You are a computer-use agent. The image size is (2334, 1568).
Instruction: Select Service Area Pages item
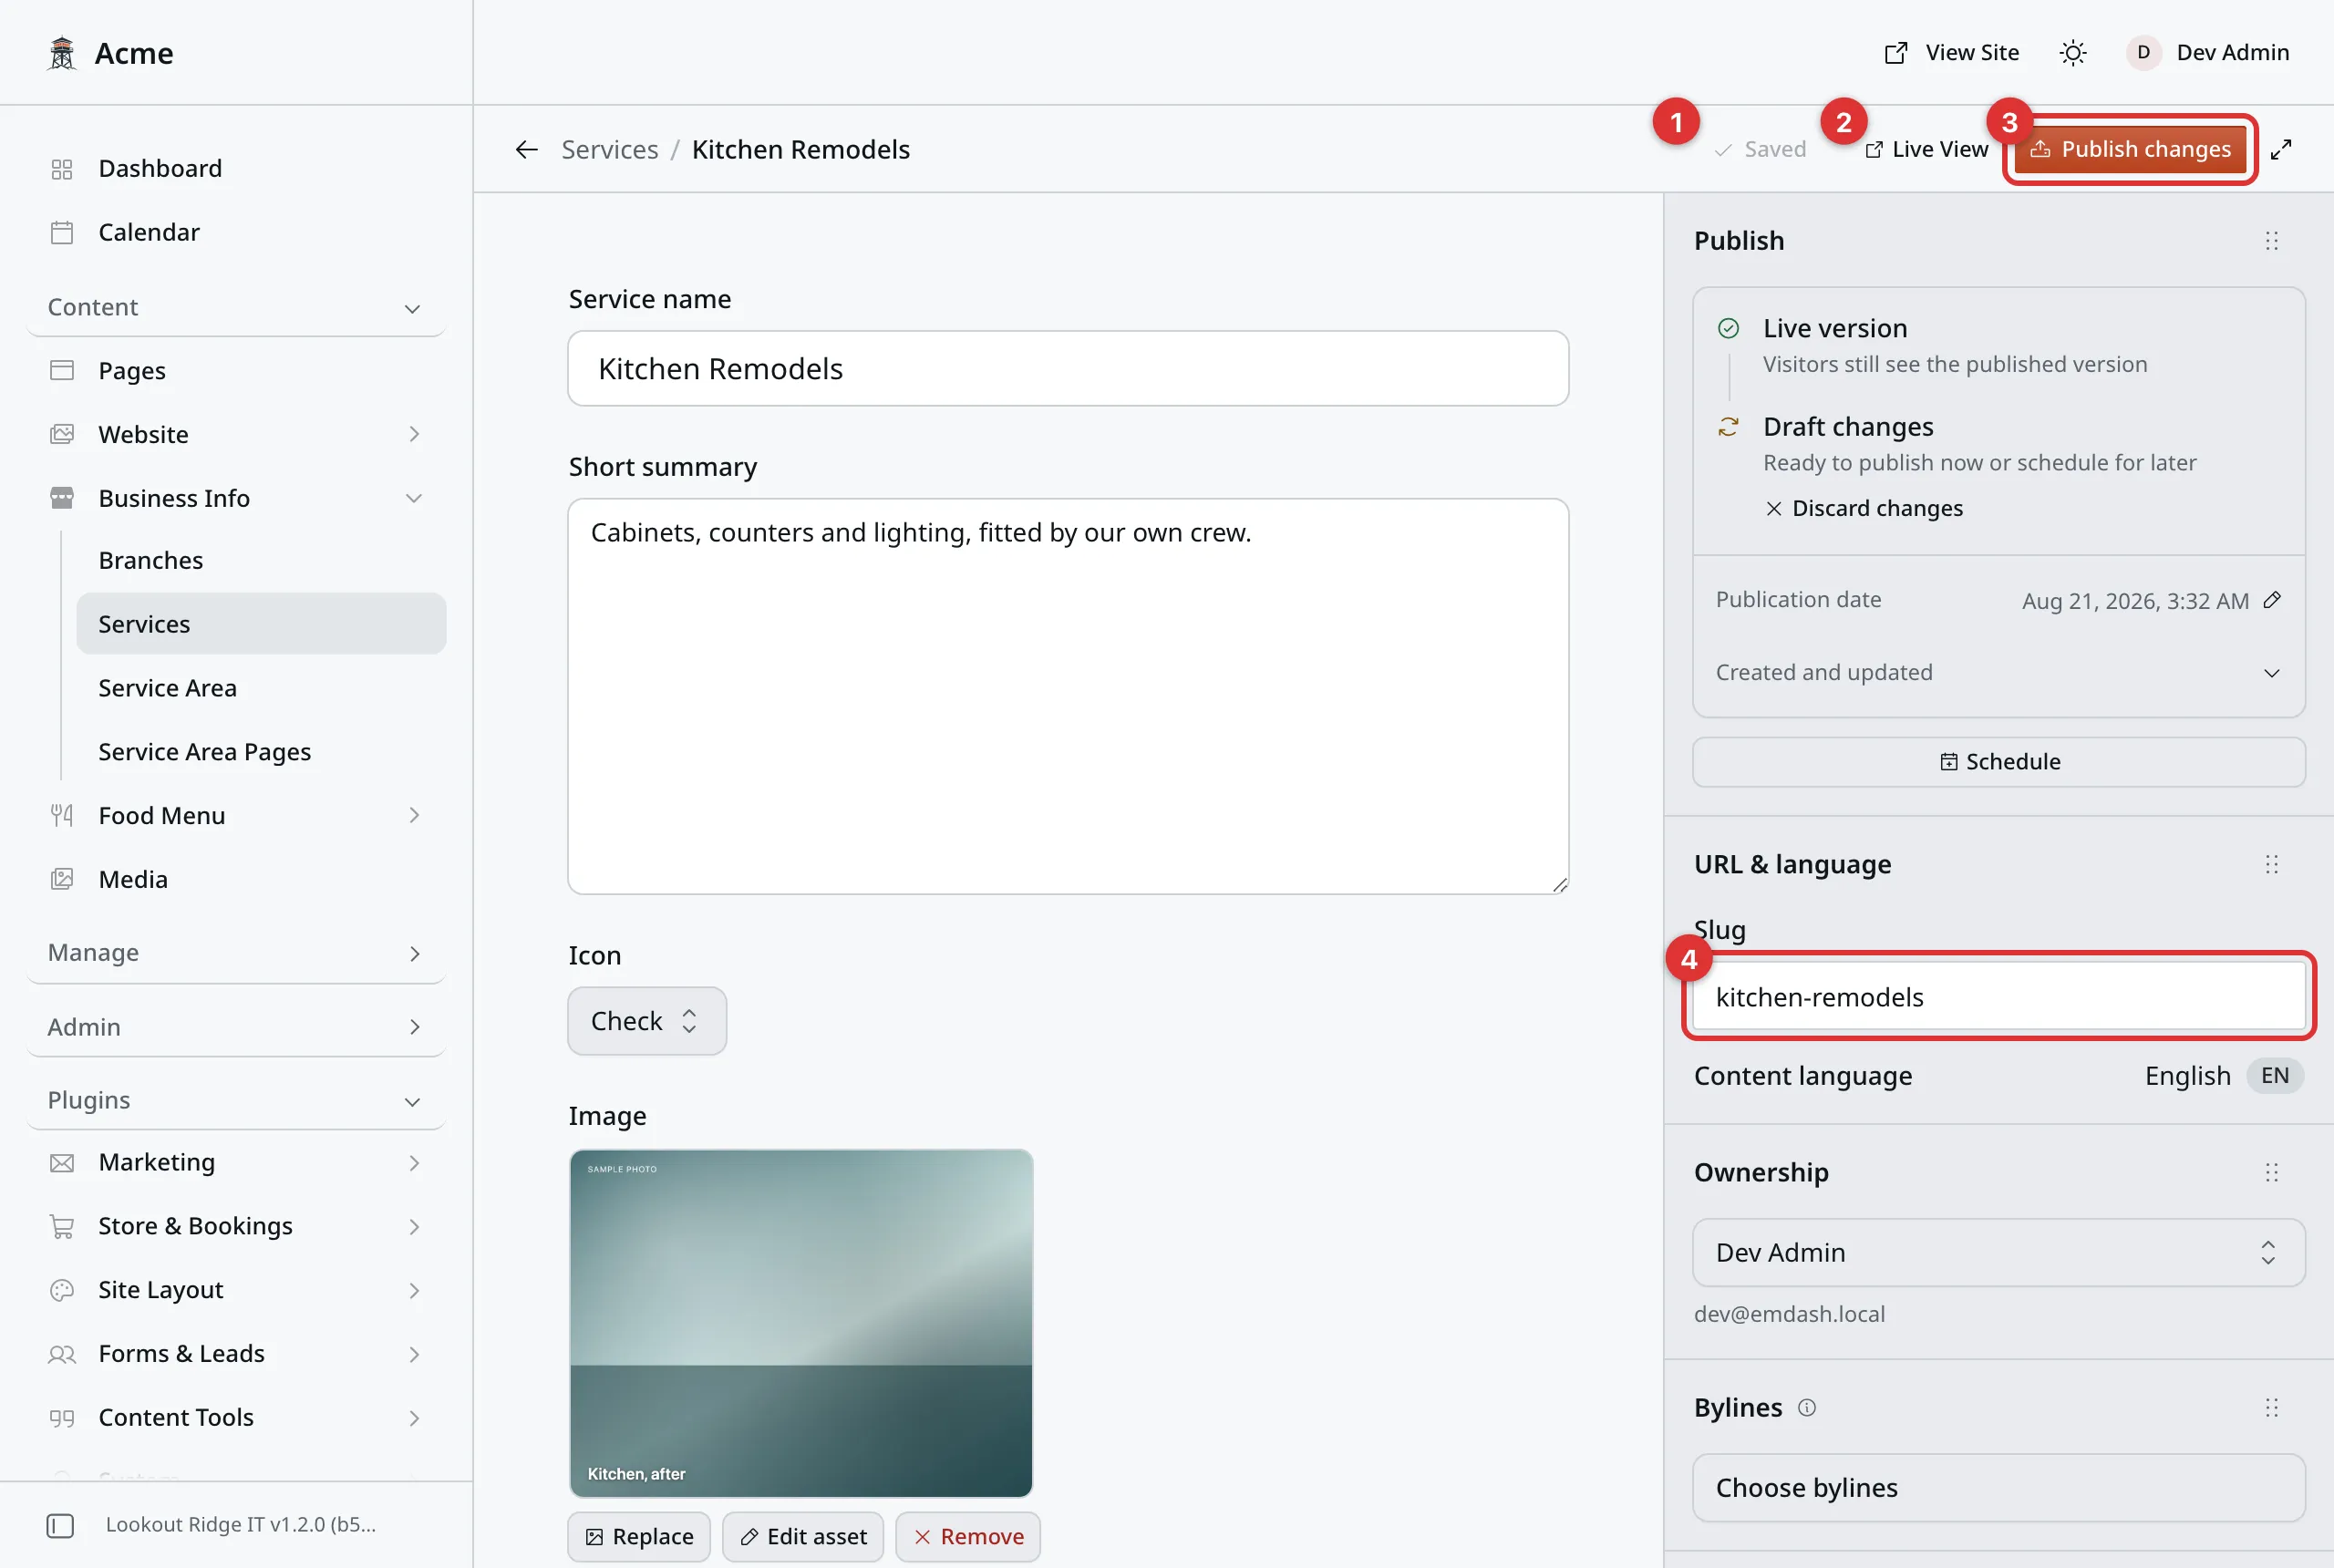pyautogui.click(x=261, y=752)
